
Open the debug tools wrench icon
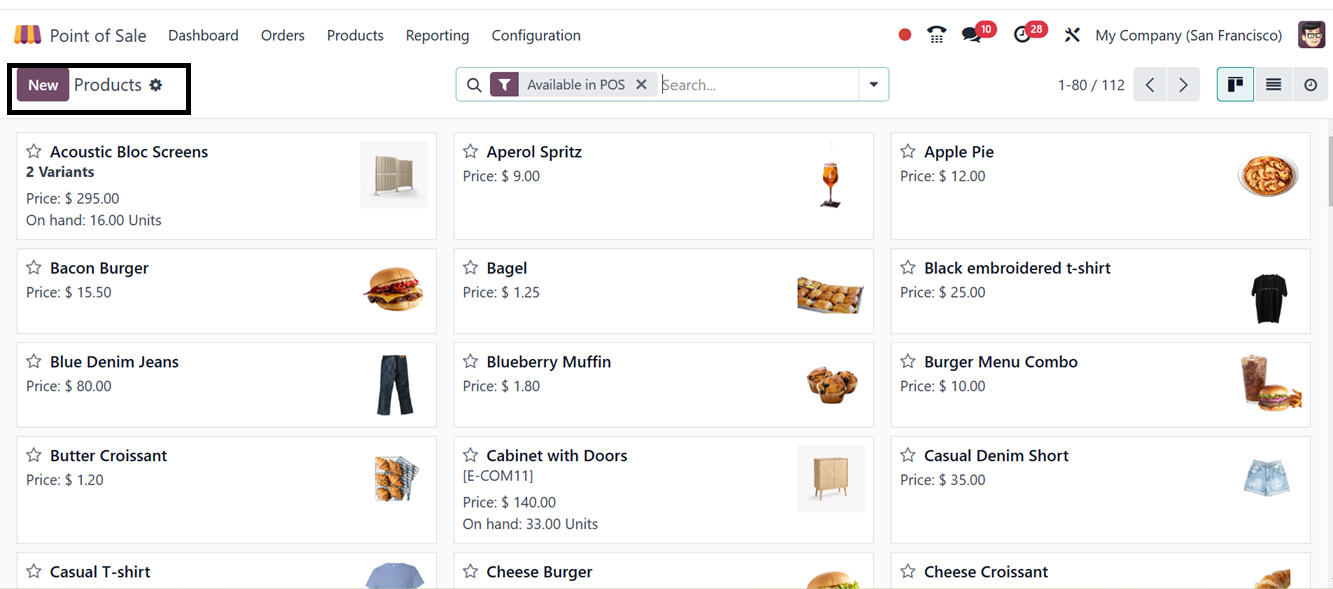[x=1072, y=35]
